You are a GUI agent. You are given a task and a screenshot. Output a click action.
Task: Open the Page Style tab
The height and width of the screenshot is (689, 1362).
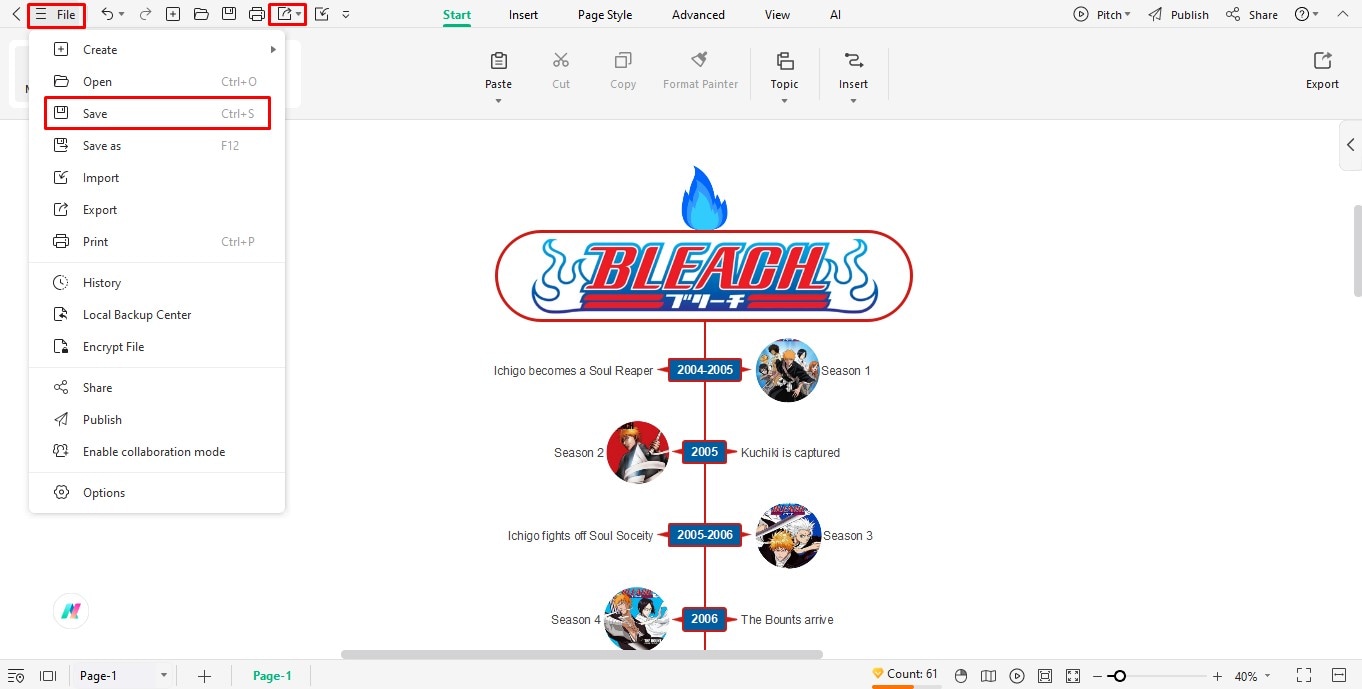[605, 15]
